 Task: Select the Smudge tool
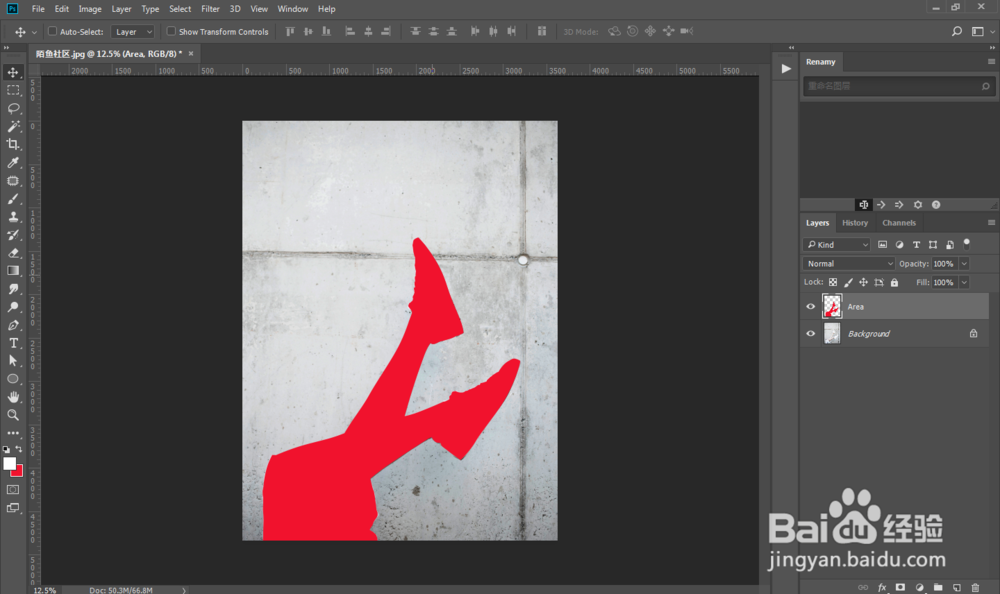(x=13, y=289)
